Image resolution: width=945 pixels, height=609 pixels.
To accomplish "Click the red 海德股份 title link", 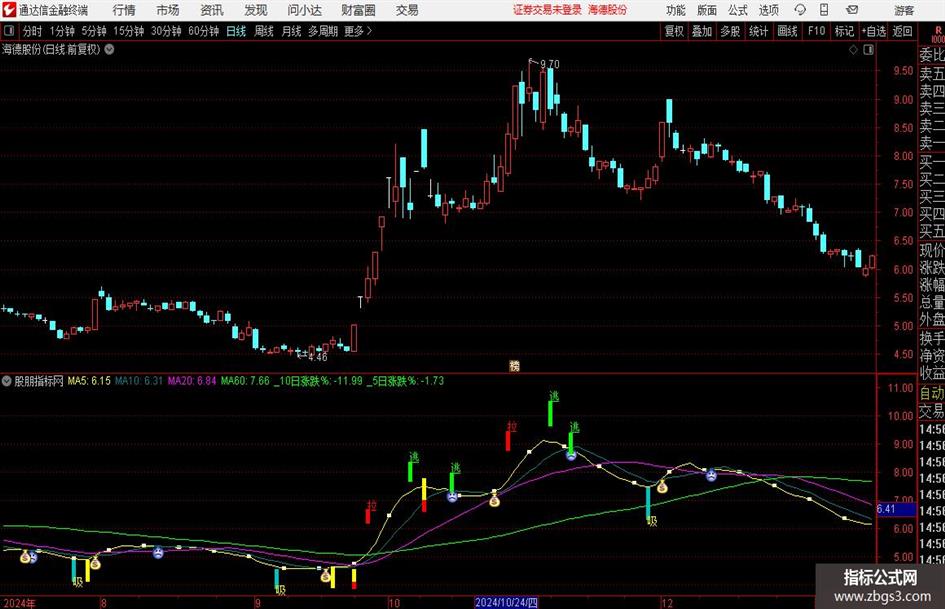I will (607, 10).
